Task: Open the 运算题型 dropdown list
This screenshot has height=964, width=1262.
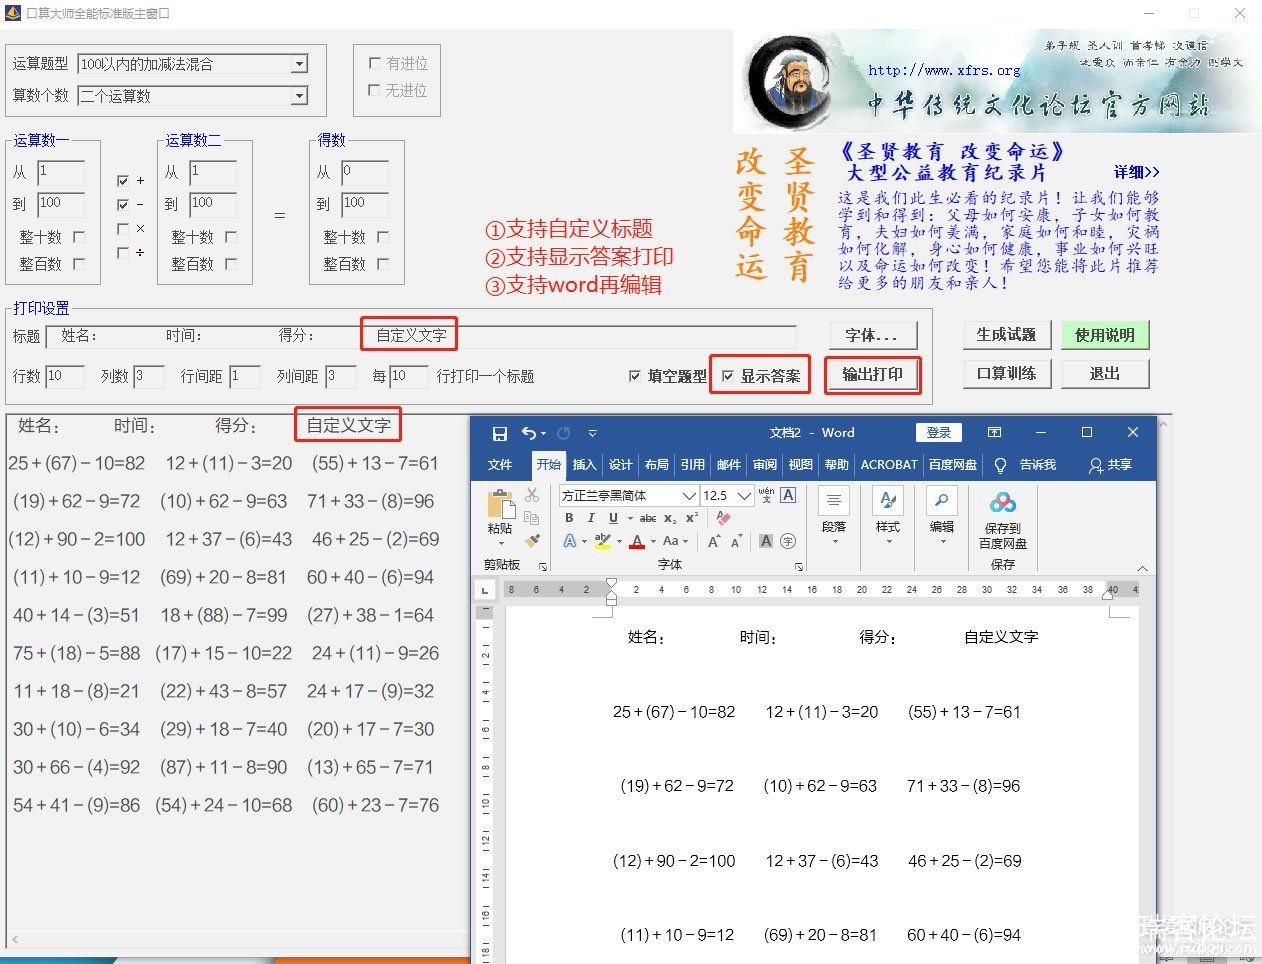Action: coord(299,64)
